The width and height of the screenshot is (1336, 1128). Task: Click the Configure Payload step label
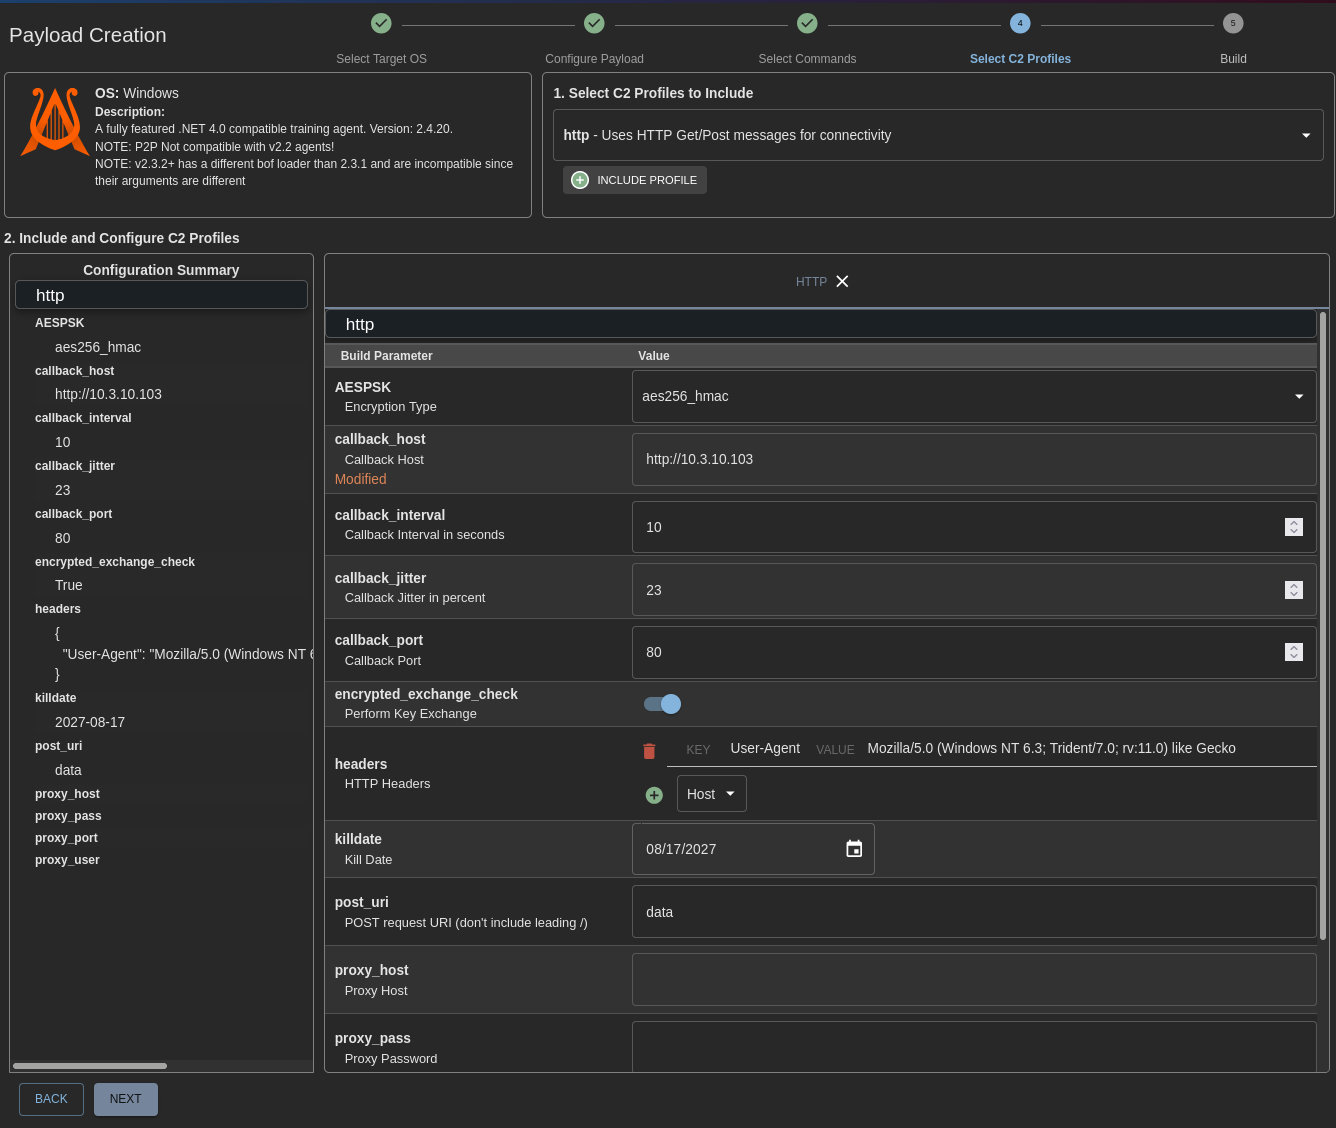click(594, 59)
